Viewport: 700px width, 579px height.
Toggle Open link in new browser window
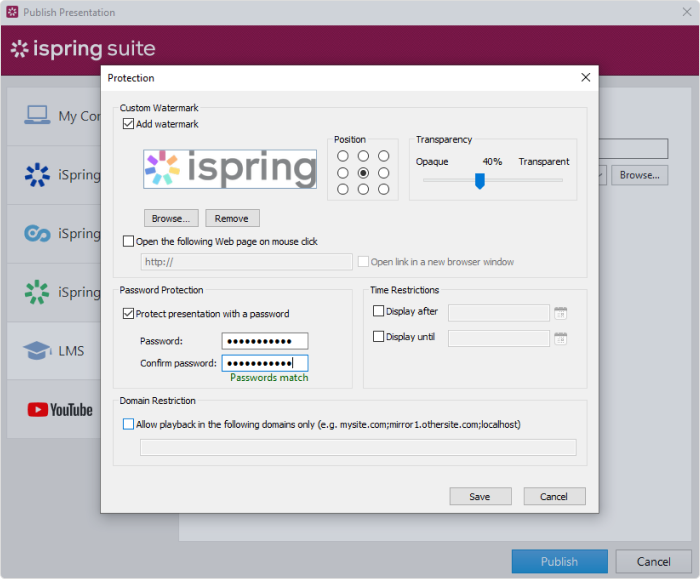pos(363,262)
